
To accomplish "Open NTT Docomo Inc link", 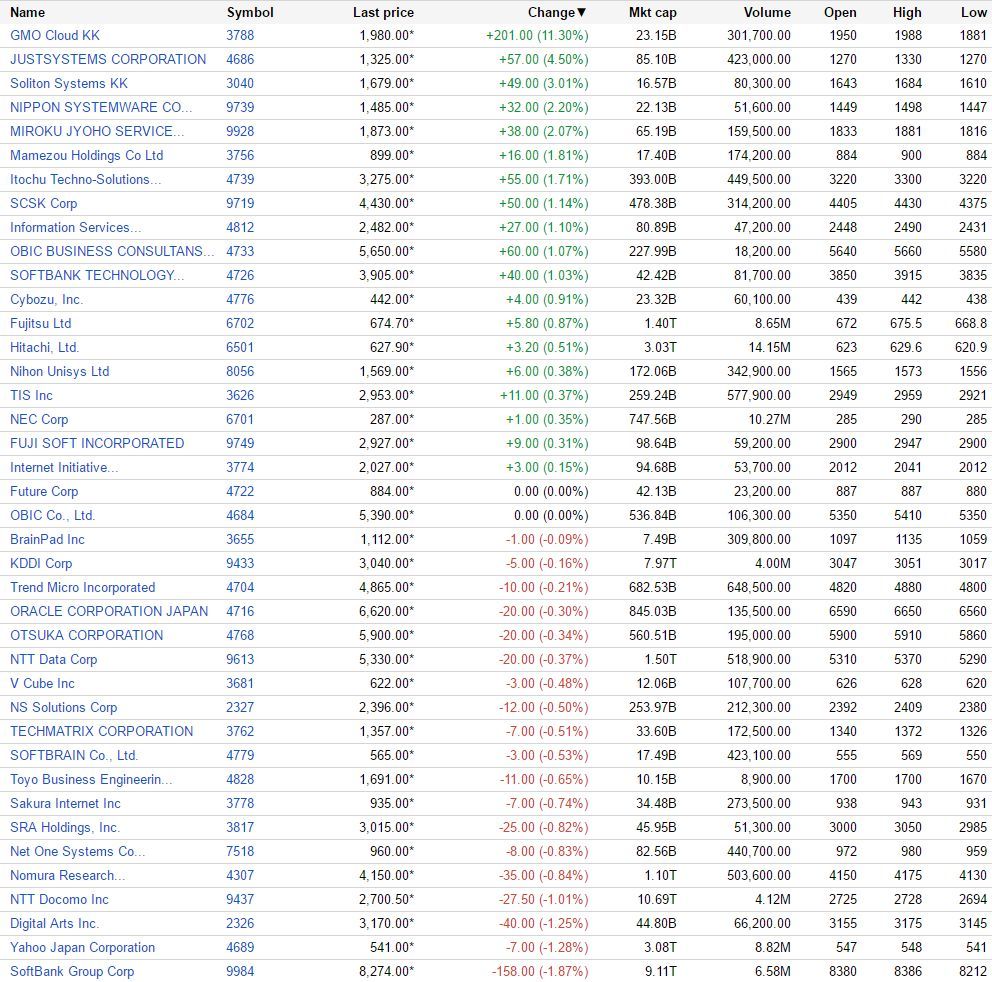I will click(59, 901).
